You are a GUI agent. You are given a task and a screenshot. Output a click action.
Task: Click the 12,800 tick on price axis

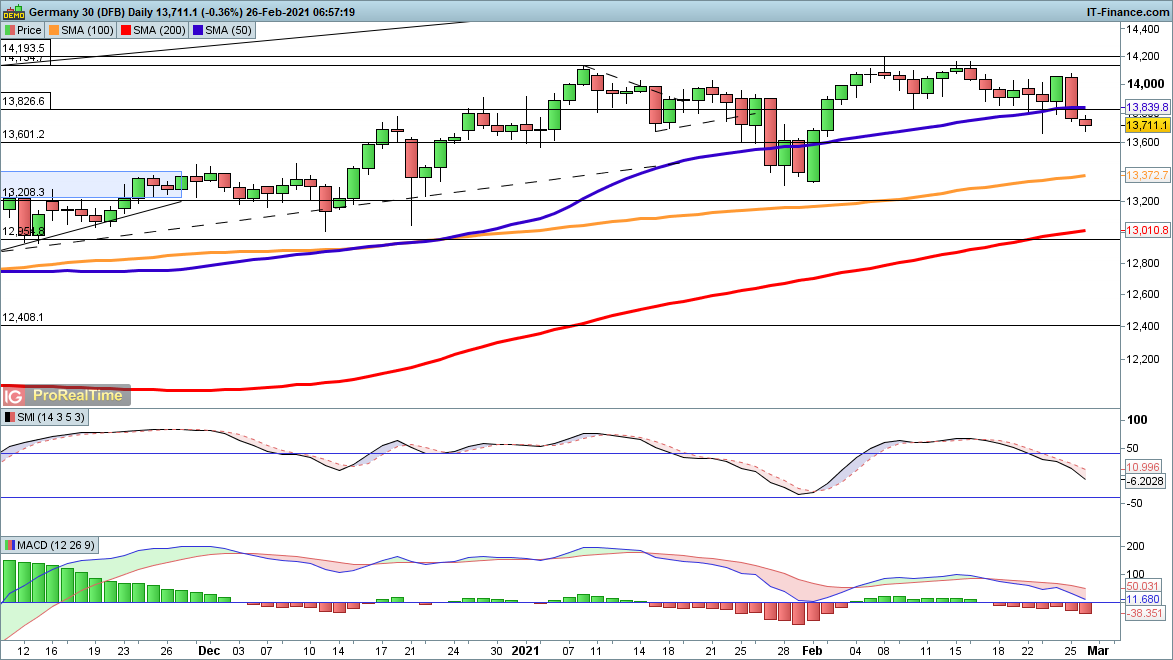(1142, 263)
